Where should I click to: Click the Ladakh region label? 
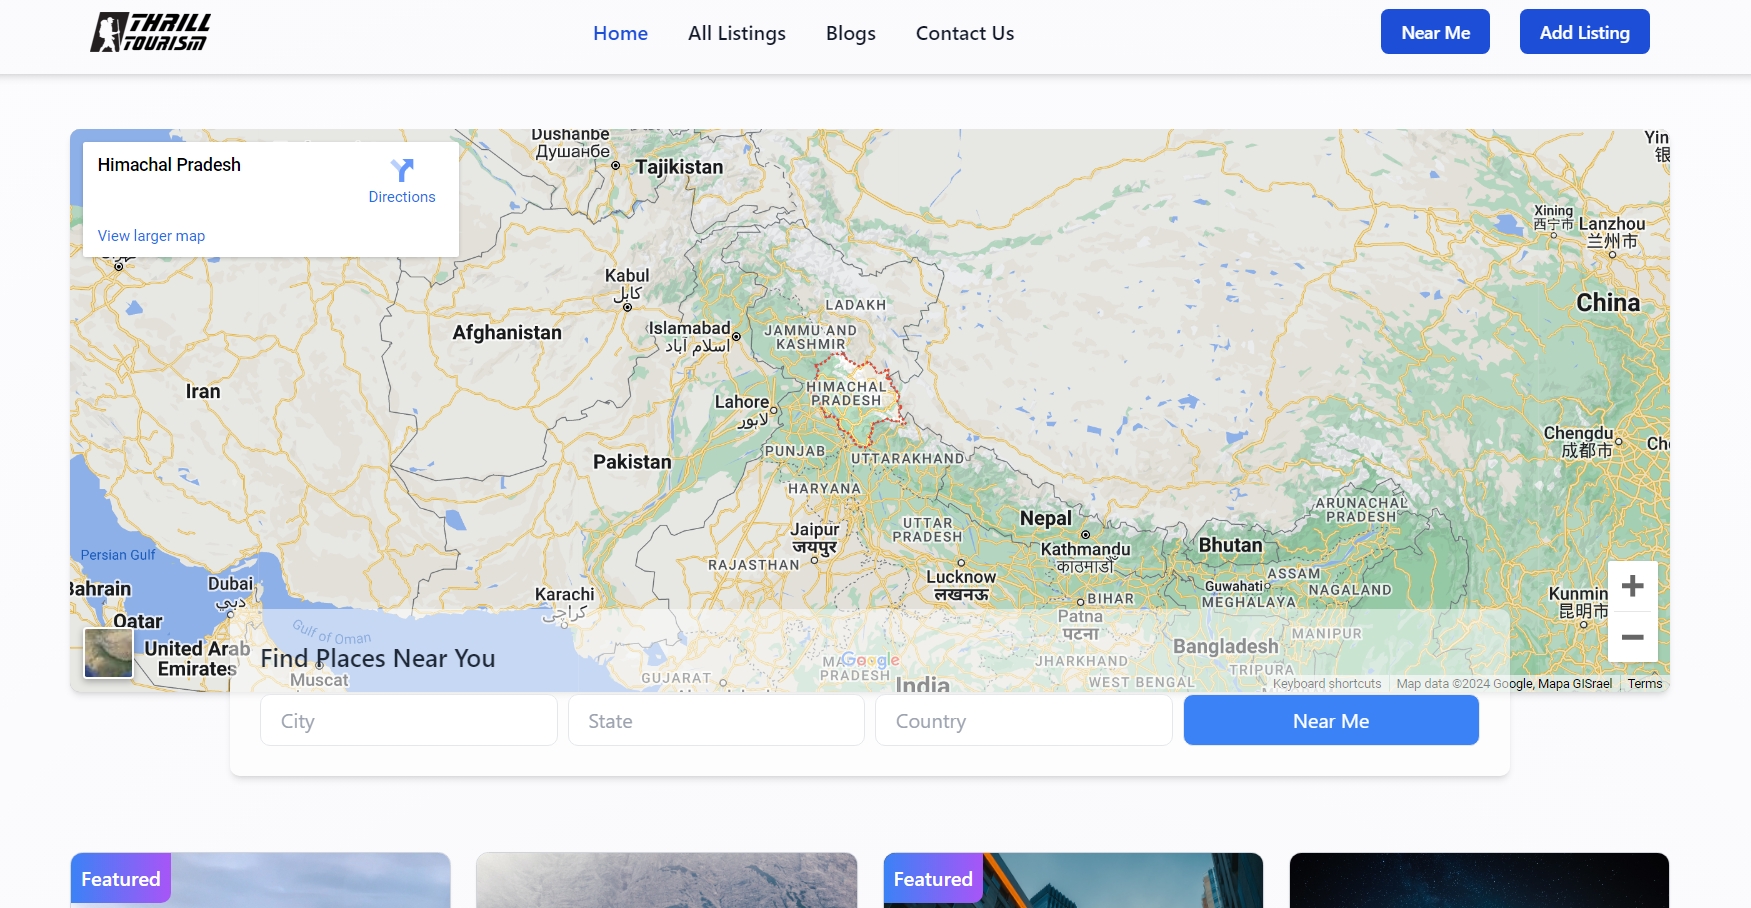856,305
